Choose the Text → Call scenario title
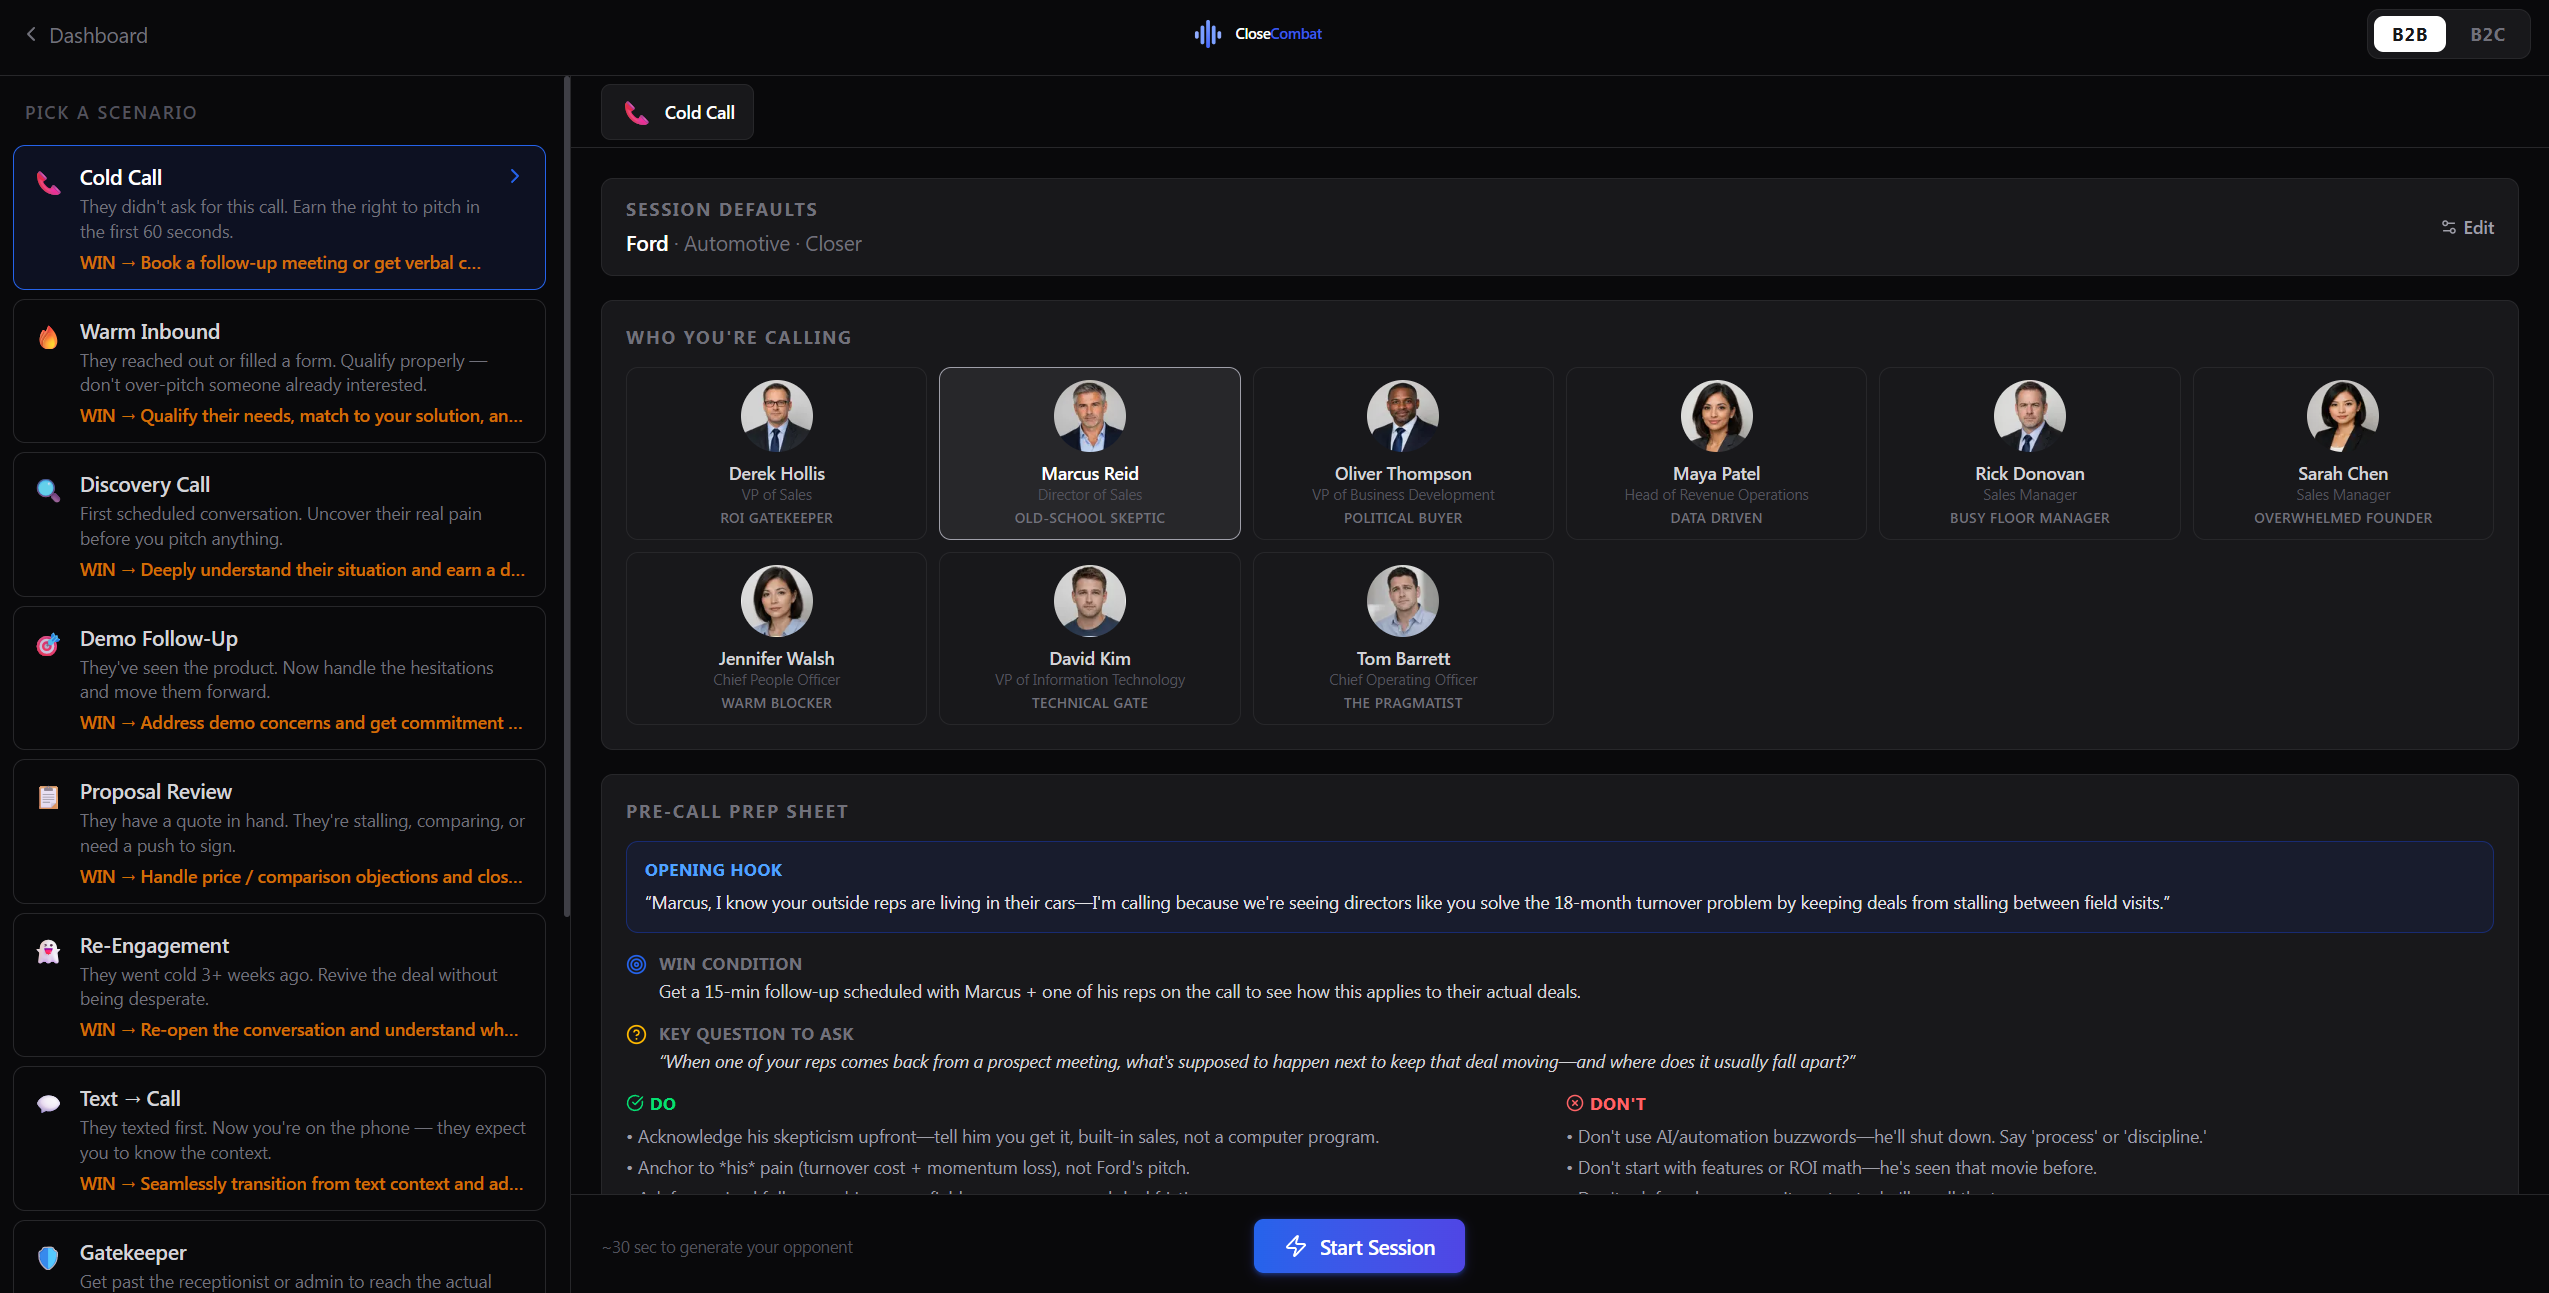Image resolution: width=2549 pixels, height=1293 pixels. [130, 1099]
